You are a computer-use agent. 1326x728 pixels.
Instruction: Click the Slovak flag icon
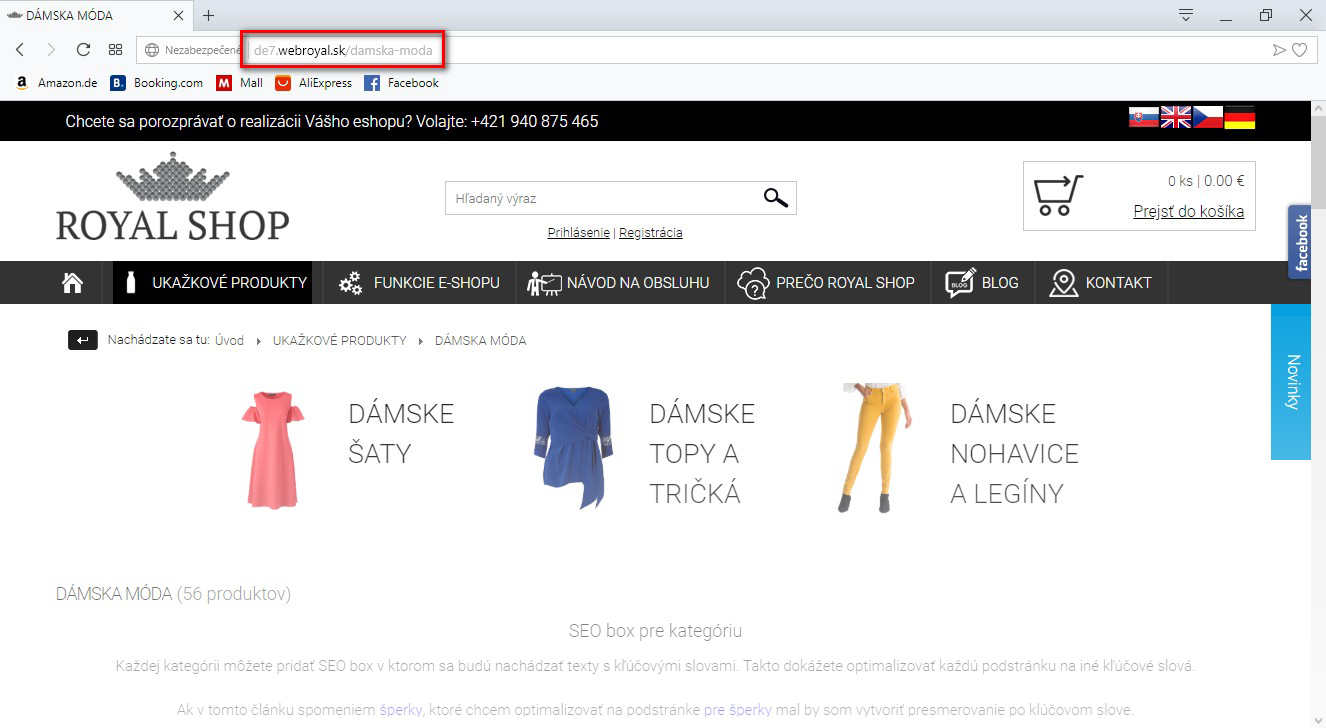tap(1143, 117)
